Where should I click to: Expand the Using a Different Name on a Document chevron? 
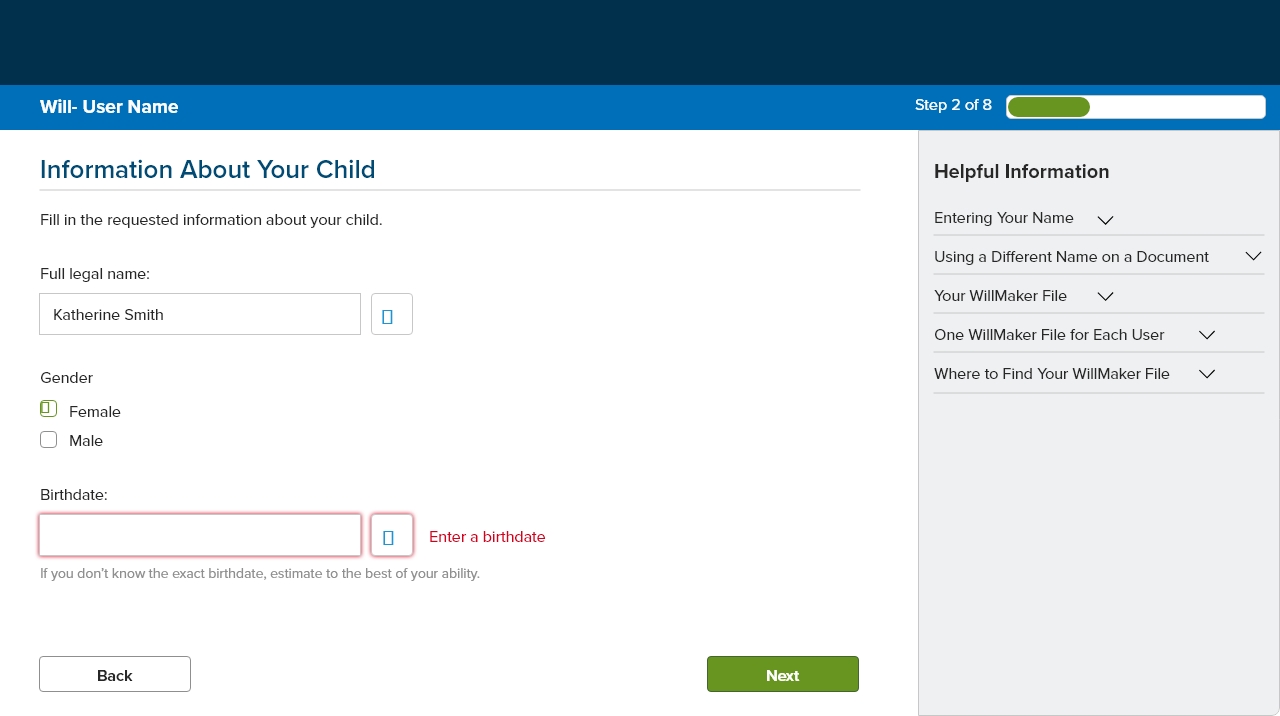tap(1253, 257)
